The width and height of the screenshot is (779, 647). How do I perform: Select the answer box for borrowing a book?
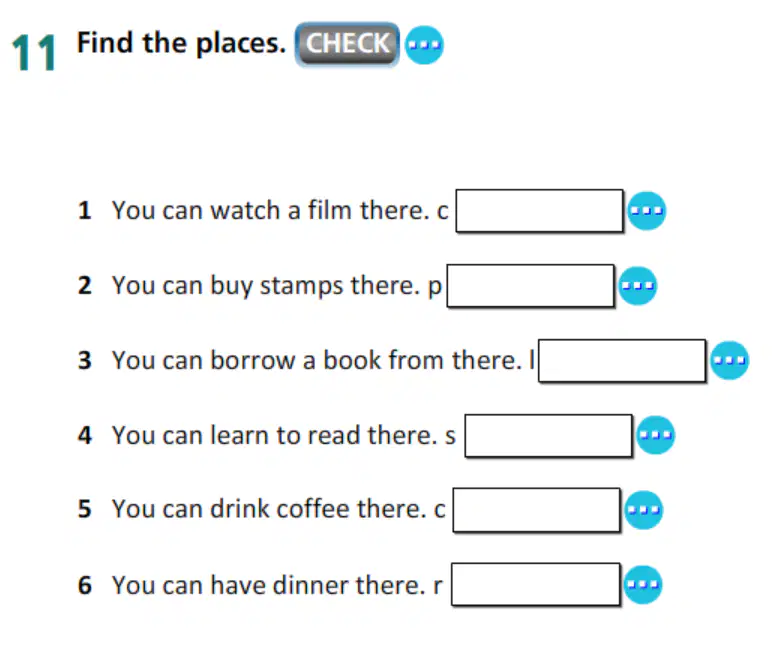coord(622,361)
